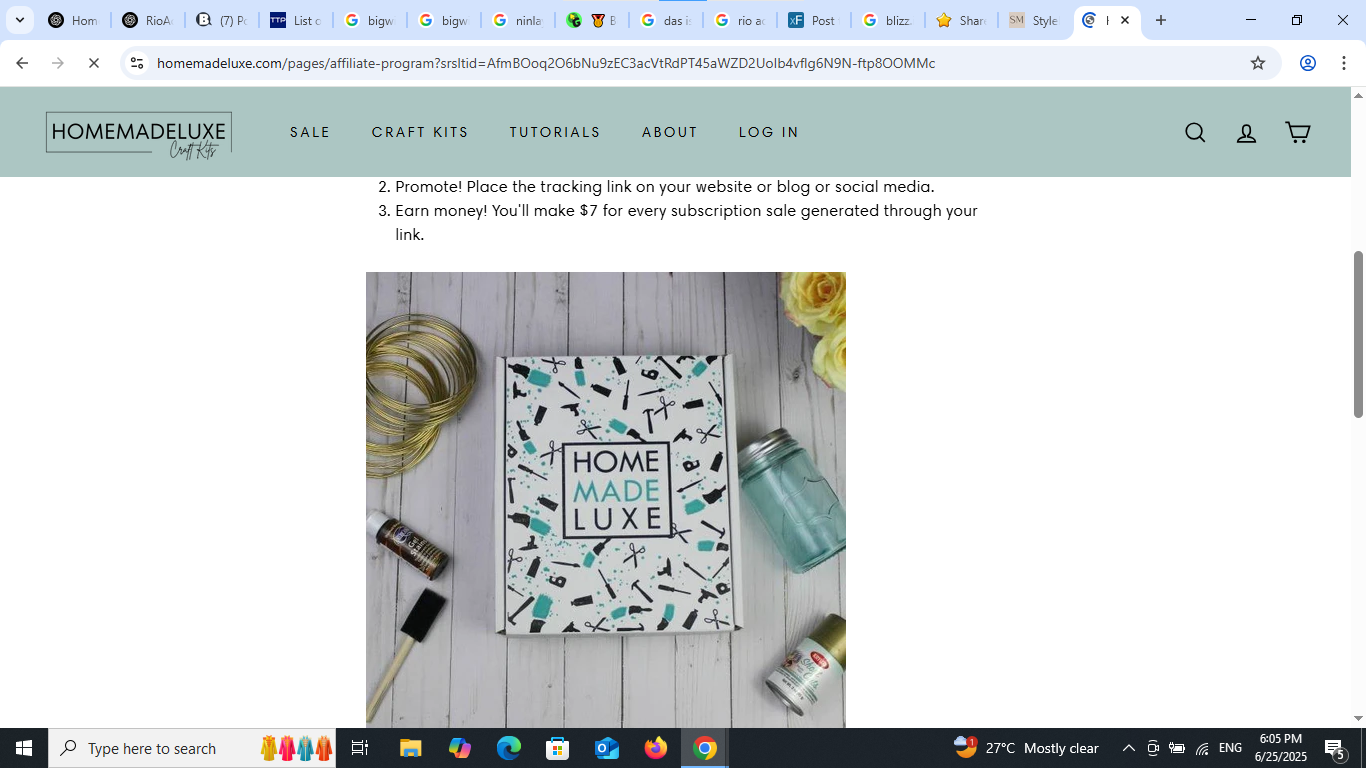Click the forward navigation arrow
This screenshot has width=1366, height=768.
58,63
